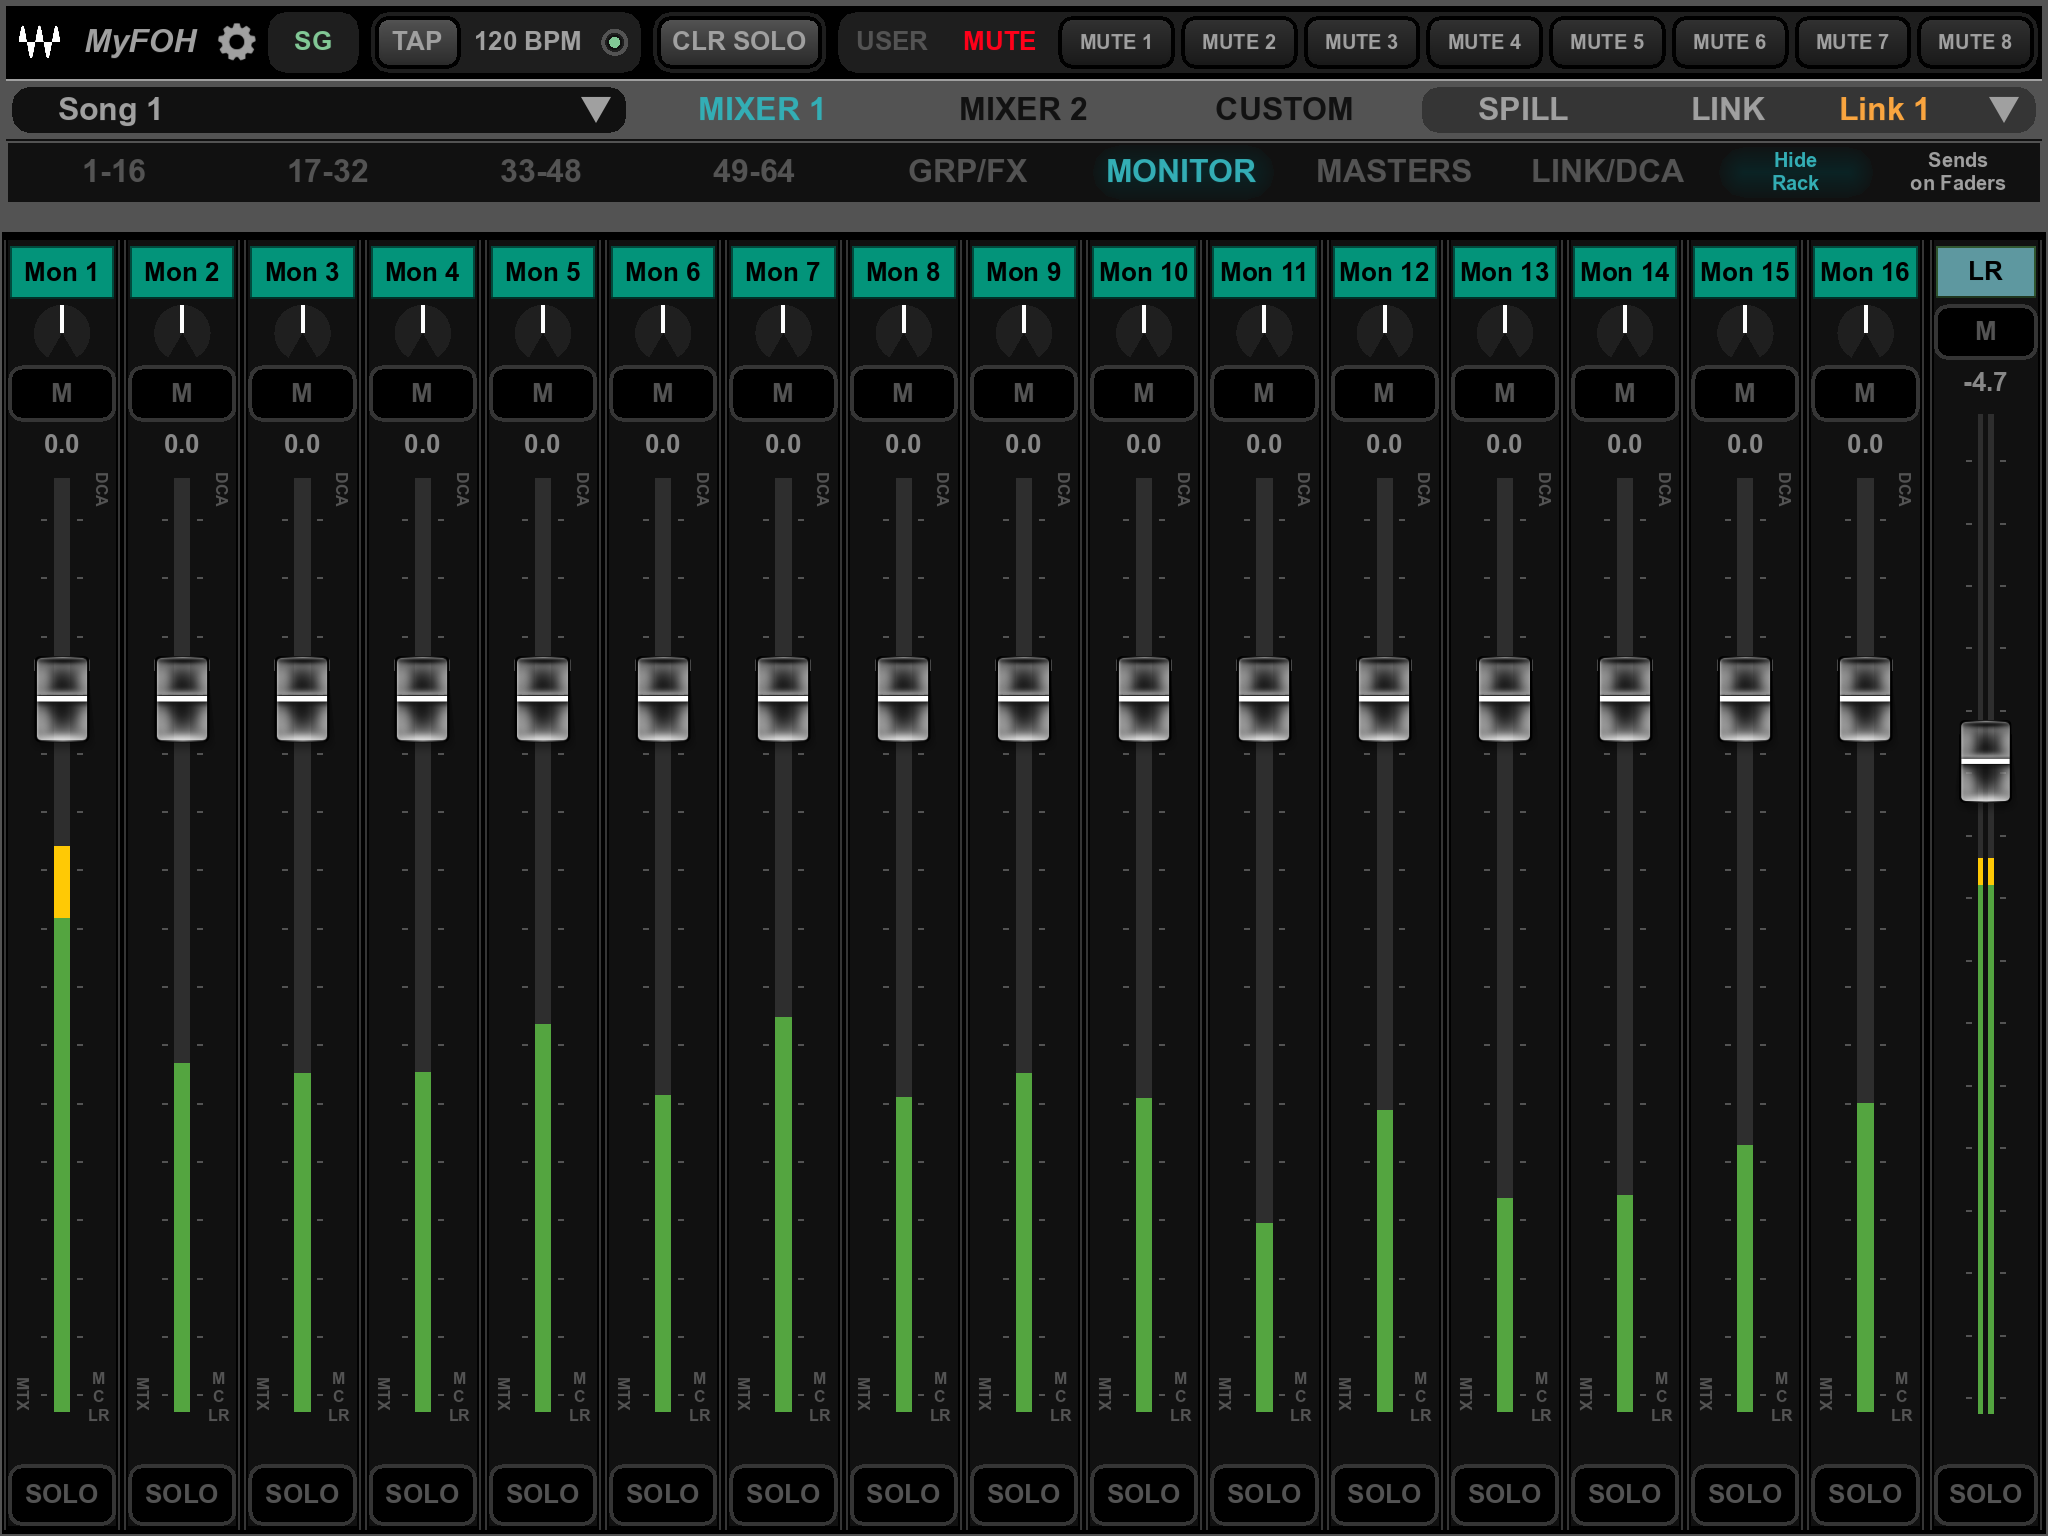2048x1536 pixels.
Task: Open the MASTERS layer tab
Action: (1393, 171)
